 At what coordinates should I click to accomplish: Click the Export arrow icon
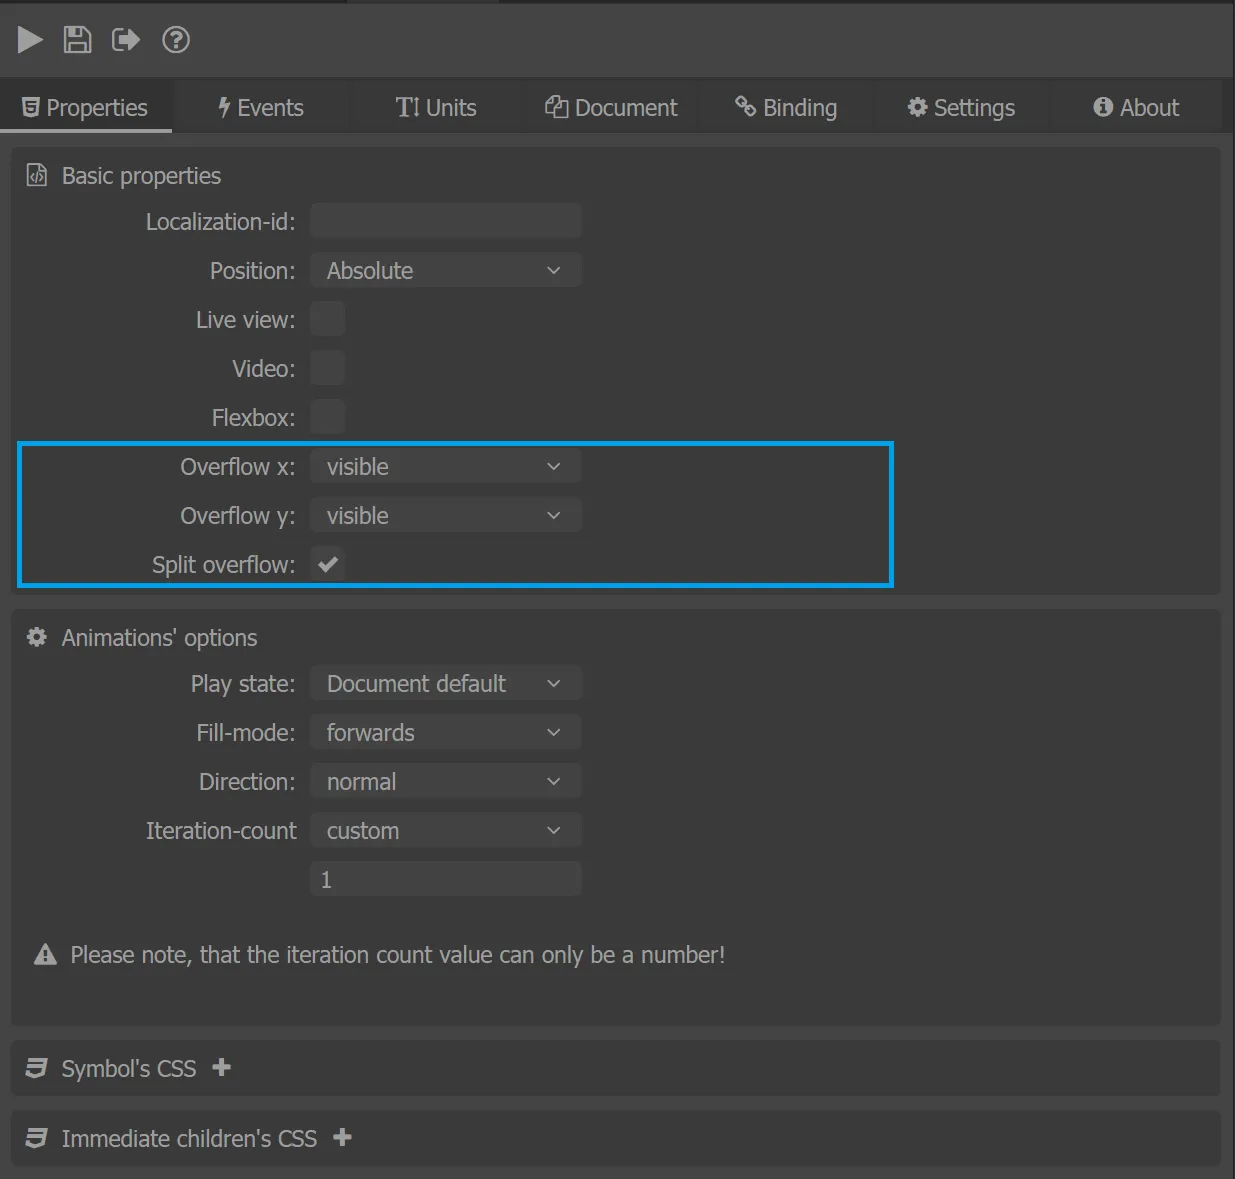click(x=126, y=40)
